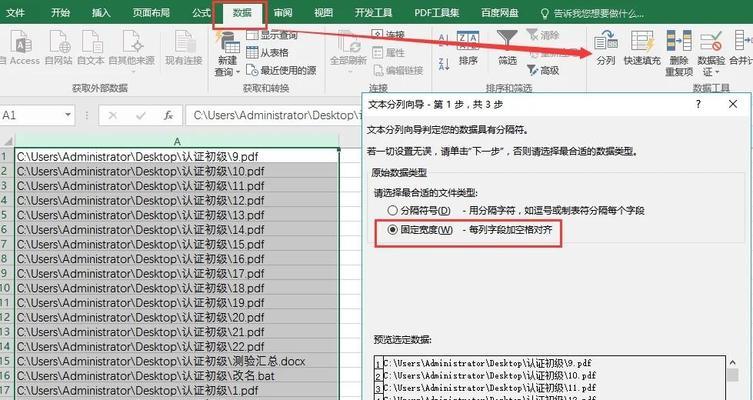Click the formula bar text field
The width and height of the screenshot is (753, 400).
point(273,115)
